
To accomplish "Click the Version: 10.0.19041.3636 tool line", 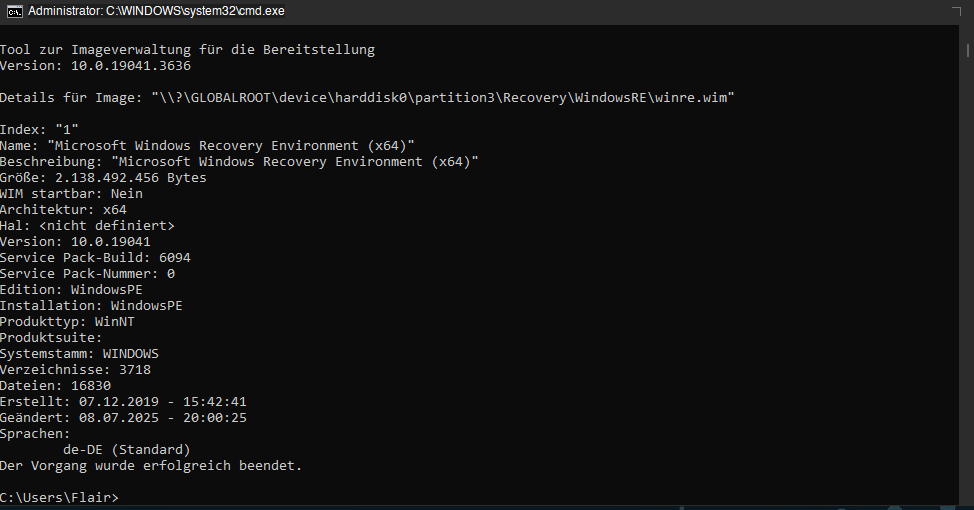I will [95, 66].
